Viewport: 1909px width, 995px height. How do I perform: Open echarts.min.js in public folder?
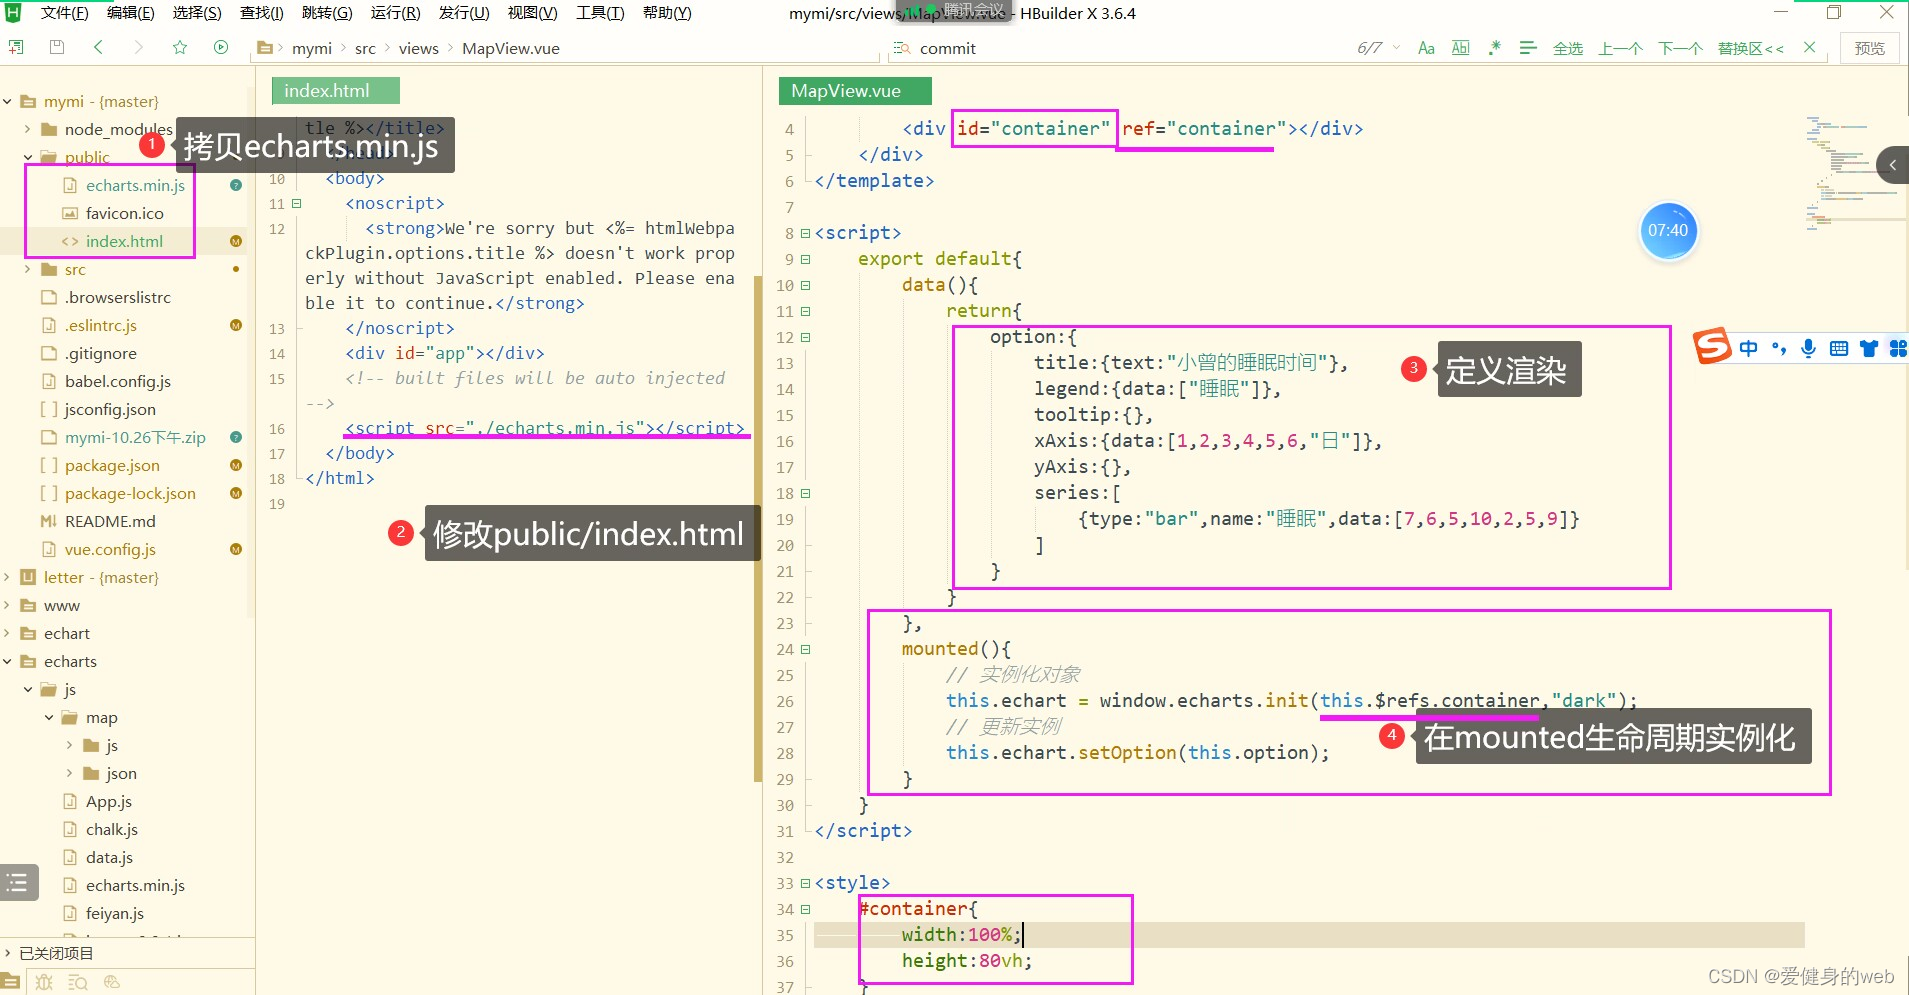click(135, 185)
